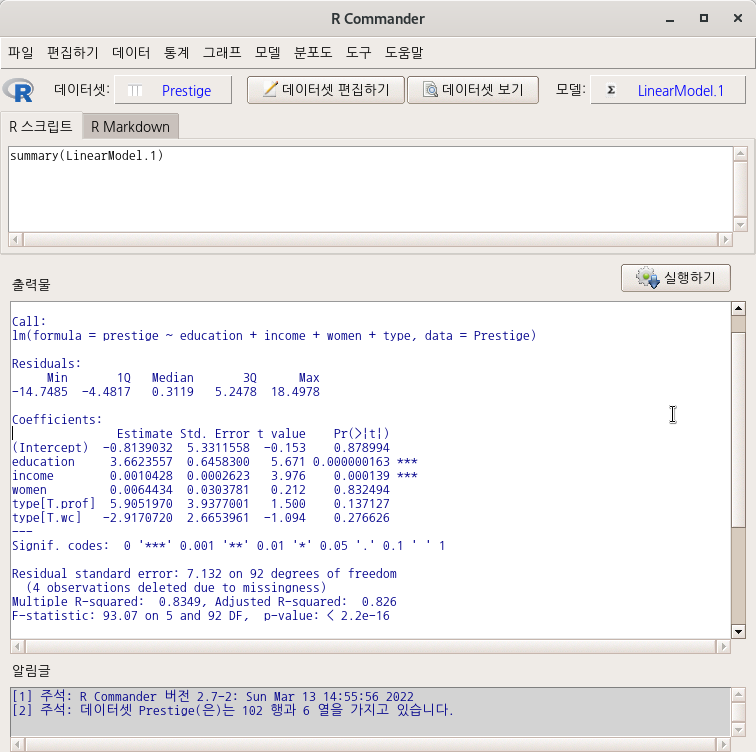Screen dimensions: 756x752
Task: Click the messages pane scroll up arrow
Action: (x=738, y=694)
